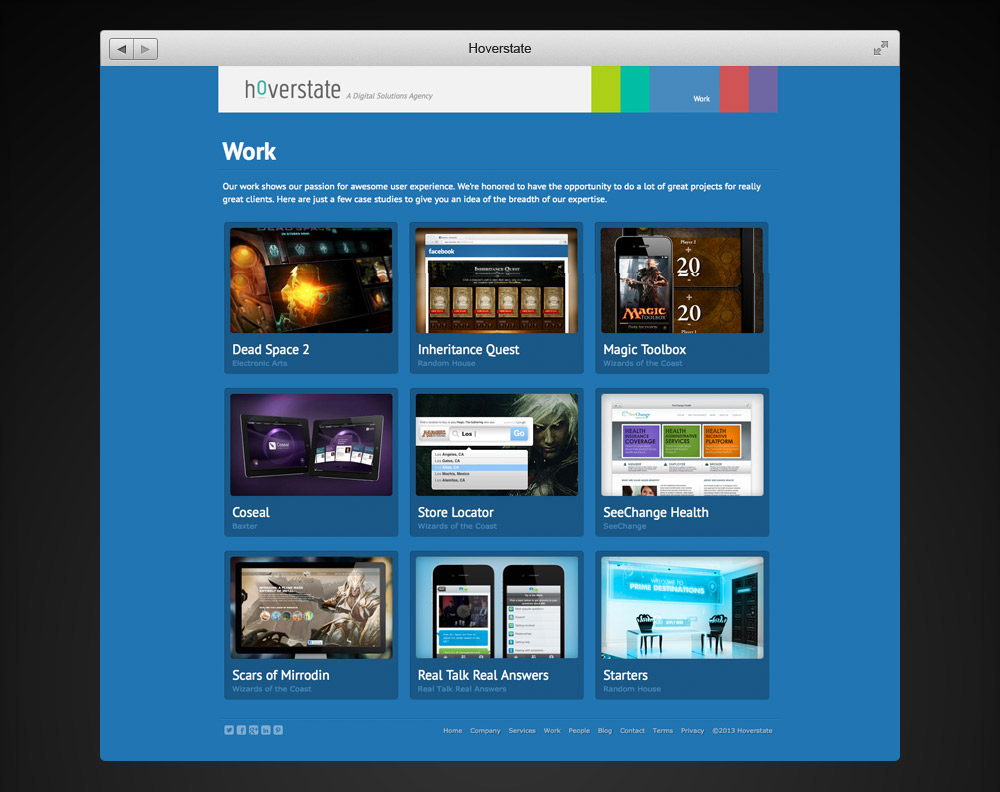Go to Home in footer

453,731
